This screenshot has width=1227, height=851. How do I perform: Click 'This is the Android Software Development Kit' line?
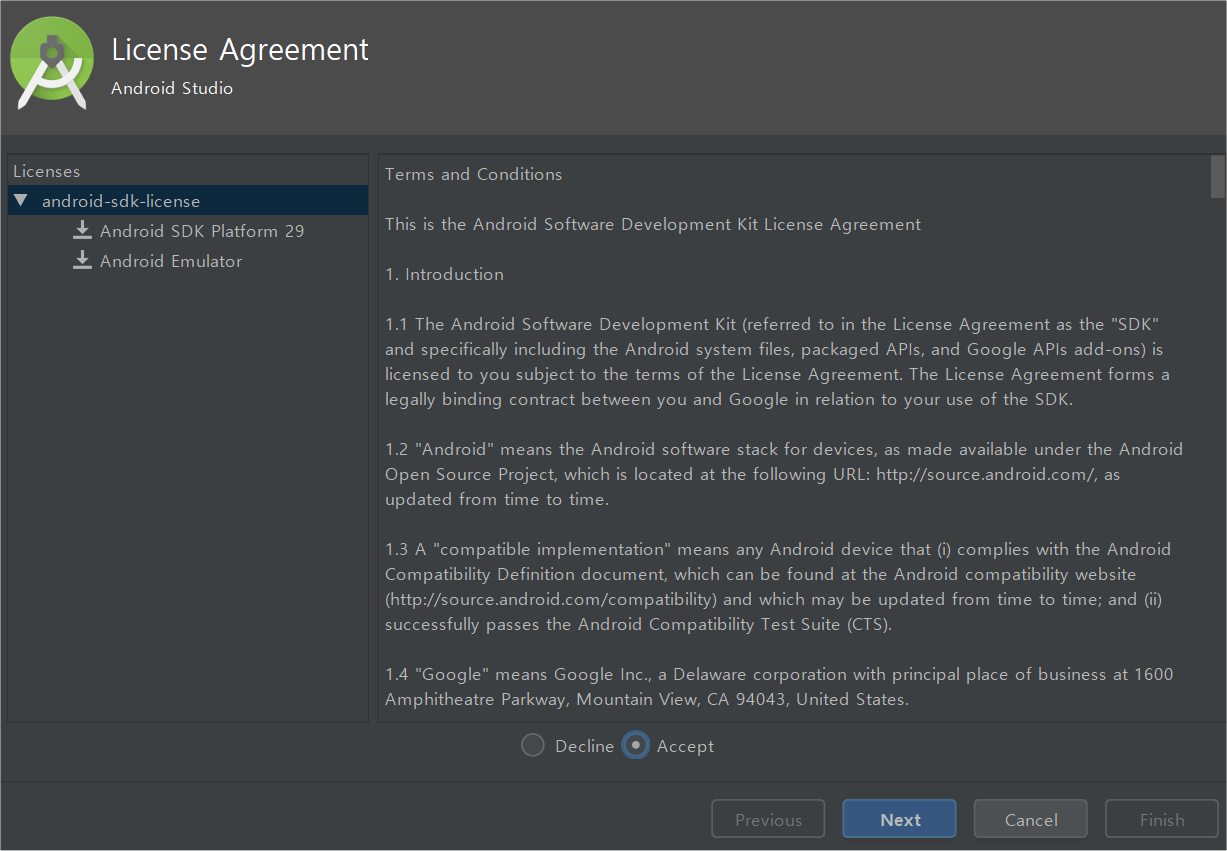pos(653,224)
